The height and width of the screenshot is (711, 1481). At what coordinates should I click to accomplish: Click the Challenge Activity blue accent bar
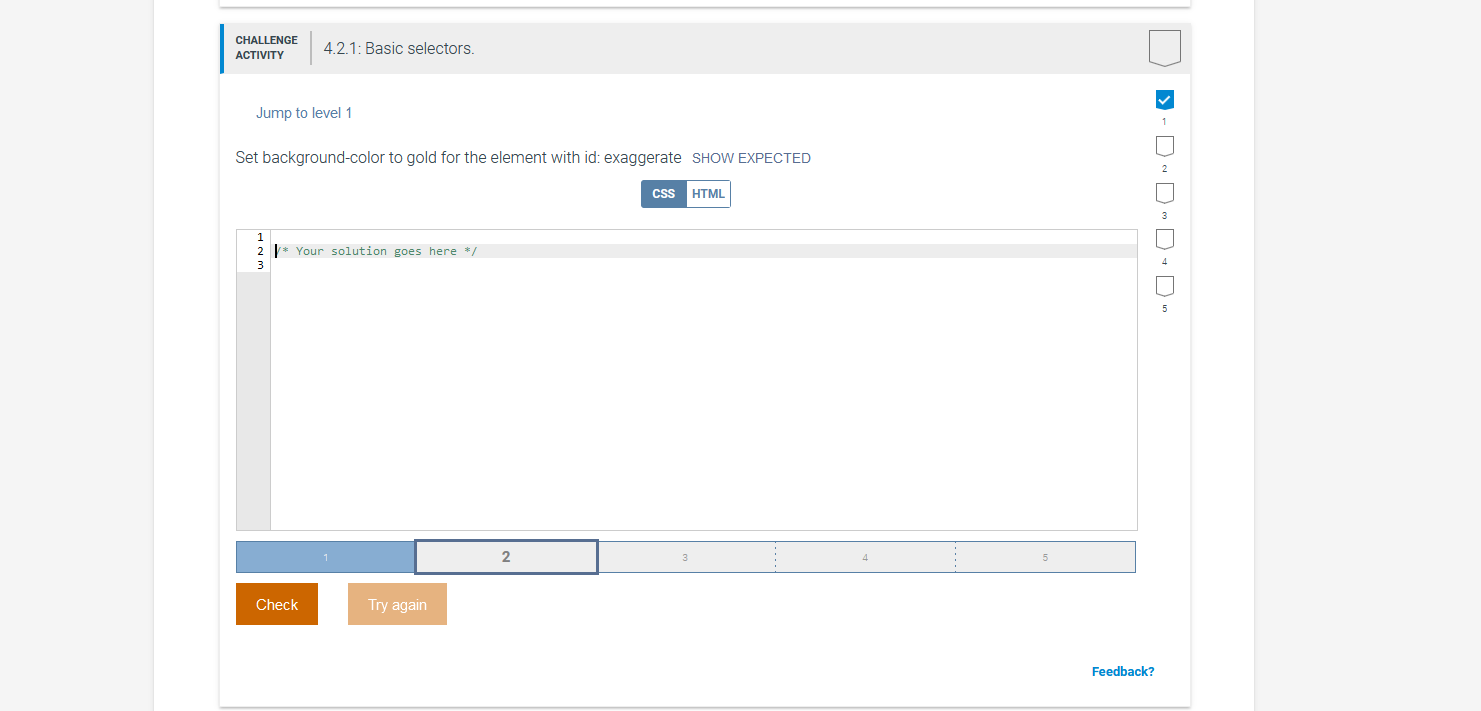tap(221, 47)
